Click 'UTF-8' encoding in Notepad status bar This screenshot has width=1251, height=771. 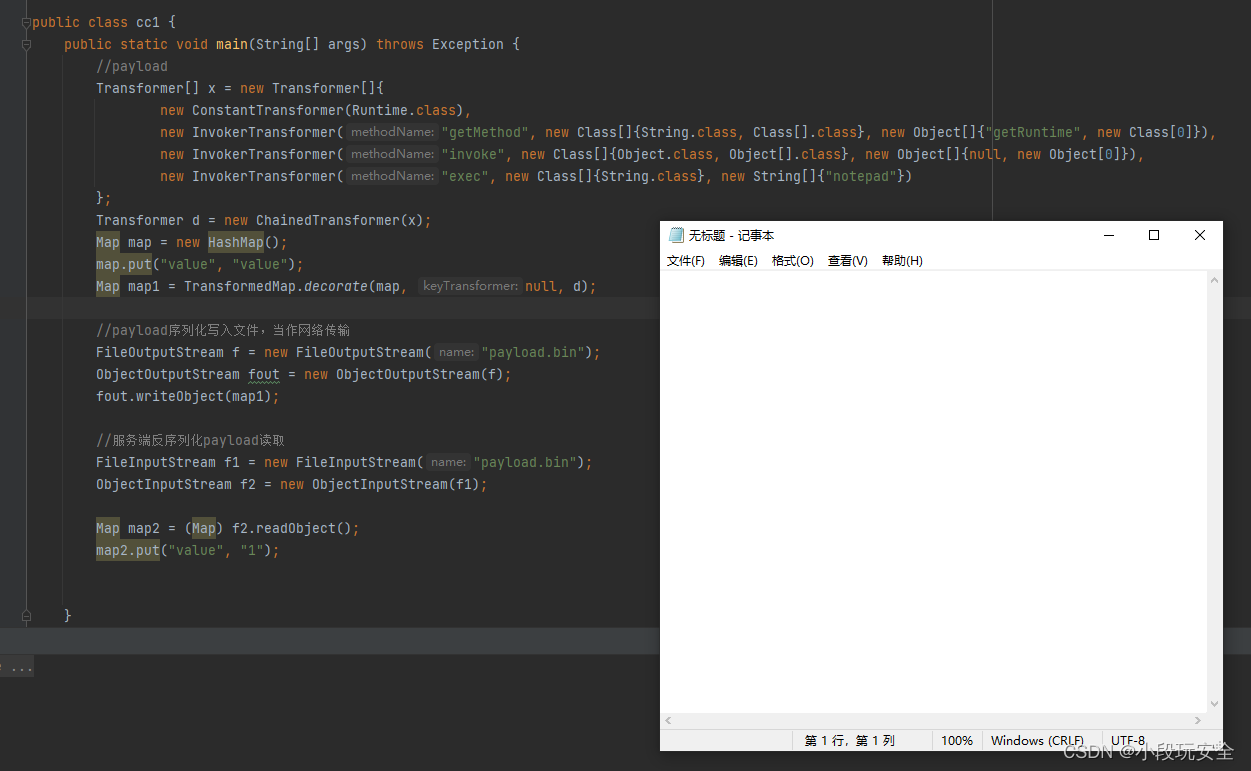pyautogui.click(x=1128, y=741)
